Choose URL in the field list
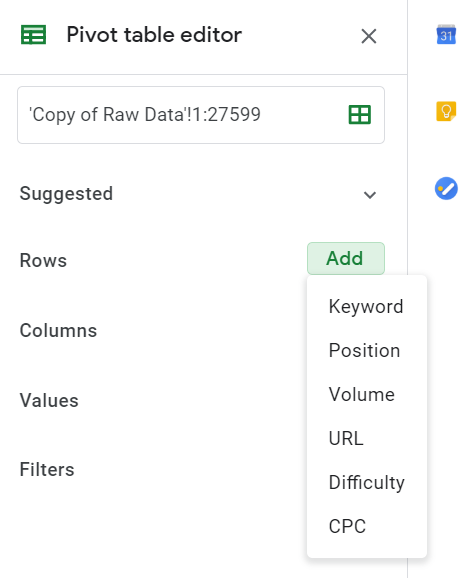Image resolution: width=475 pixels, height=578 pixels. click(x=367, y=438)
